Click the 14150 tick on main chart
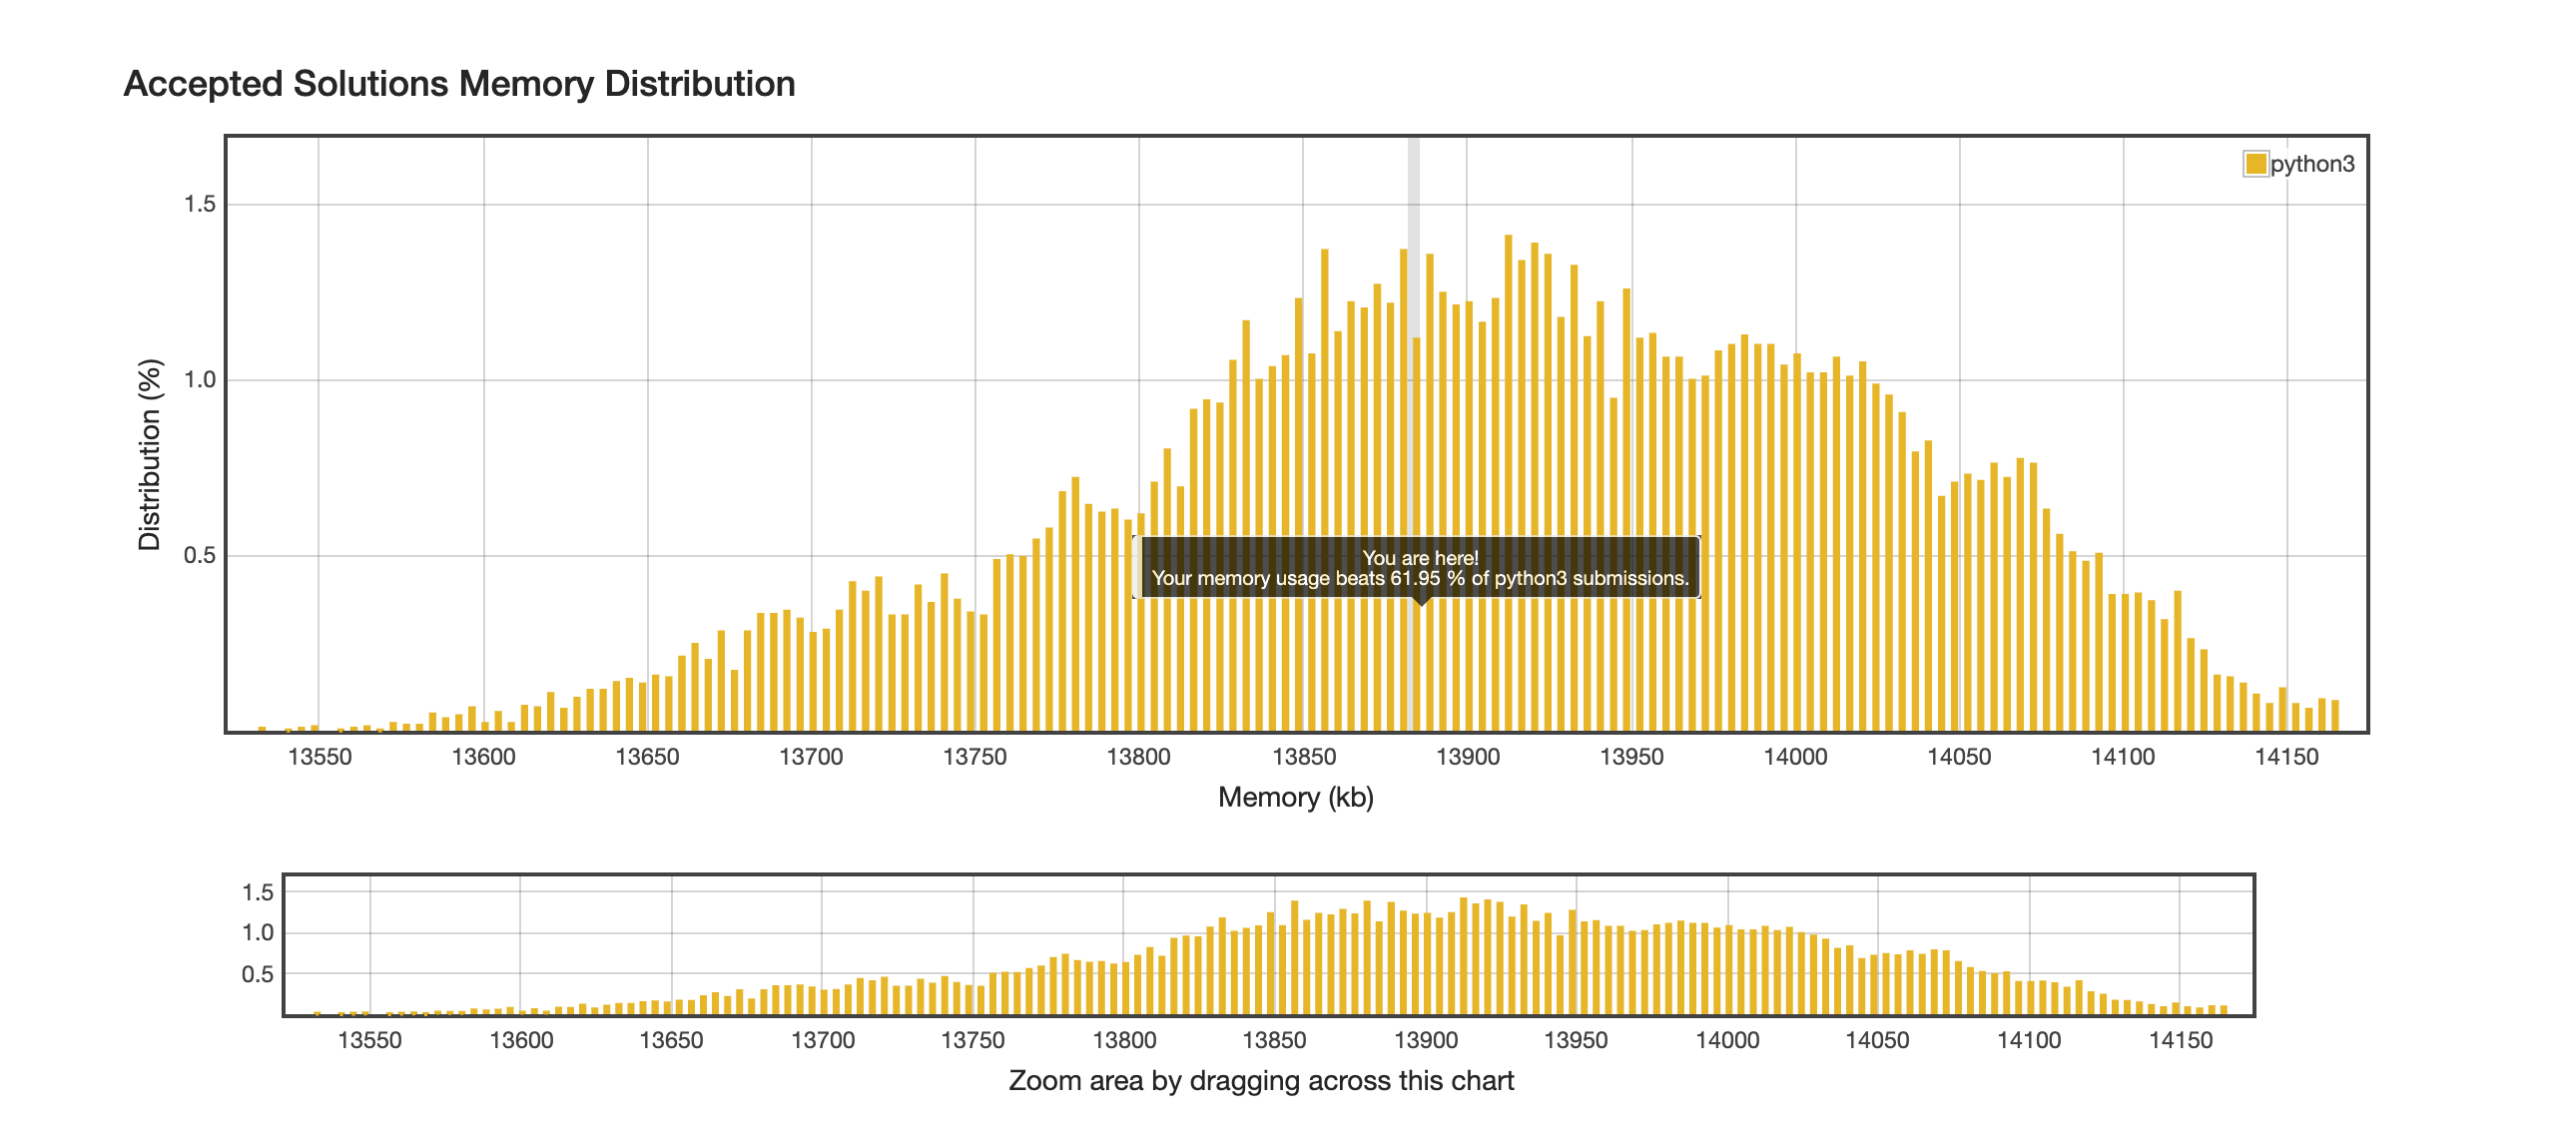The width and height of the screenshot is (2576, 1130). click(x=2286, y=757)
